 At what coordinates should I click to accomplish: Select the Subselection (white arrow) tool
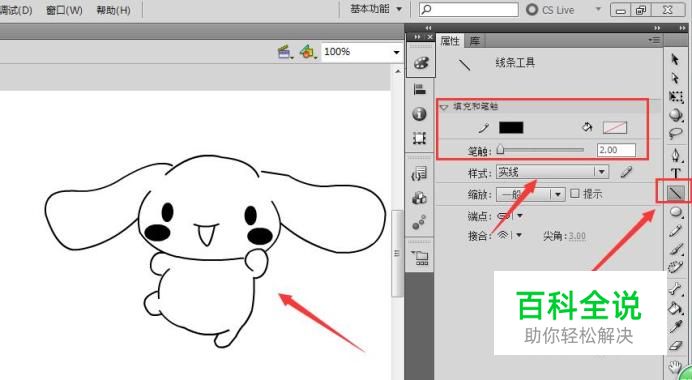[x=675, y=78]
